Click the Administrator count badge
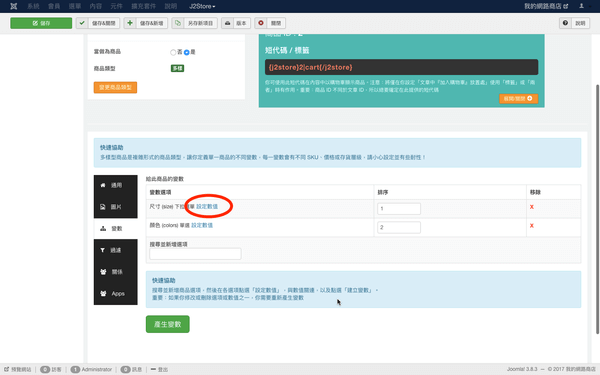 (75, 369)
